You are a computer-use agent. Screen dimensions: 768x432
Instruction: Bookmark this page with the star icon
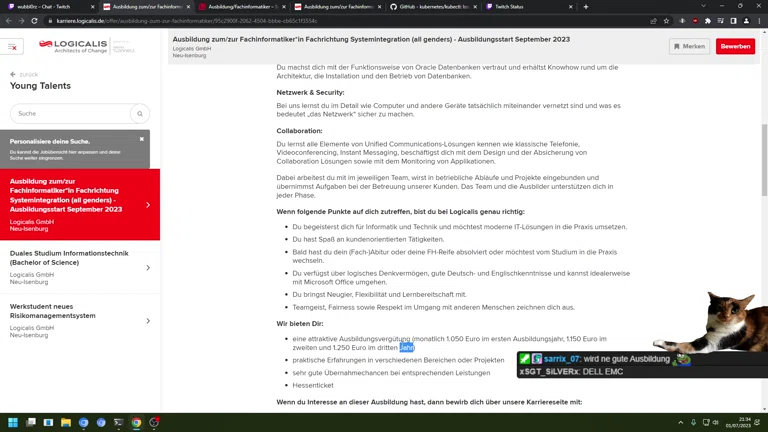666,20
